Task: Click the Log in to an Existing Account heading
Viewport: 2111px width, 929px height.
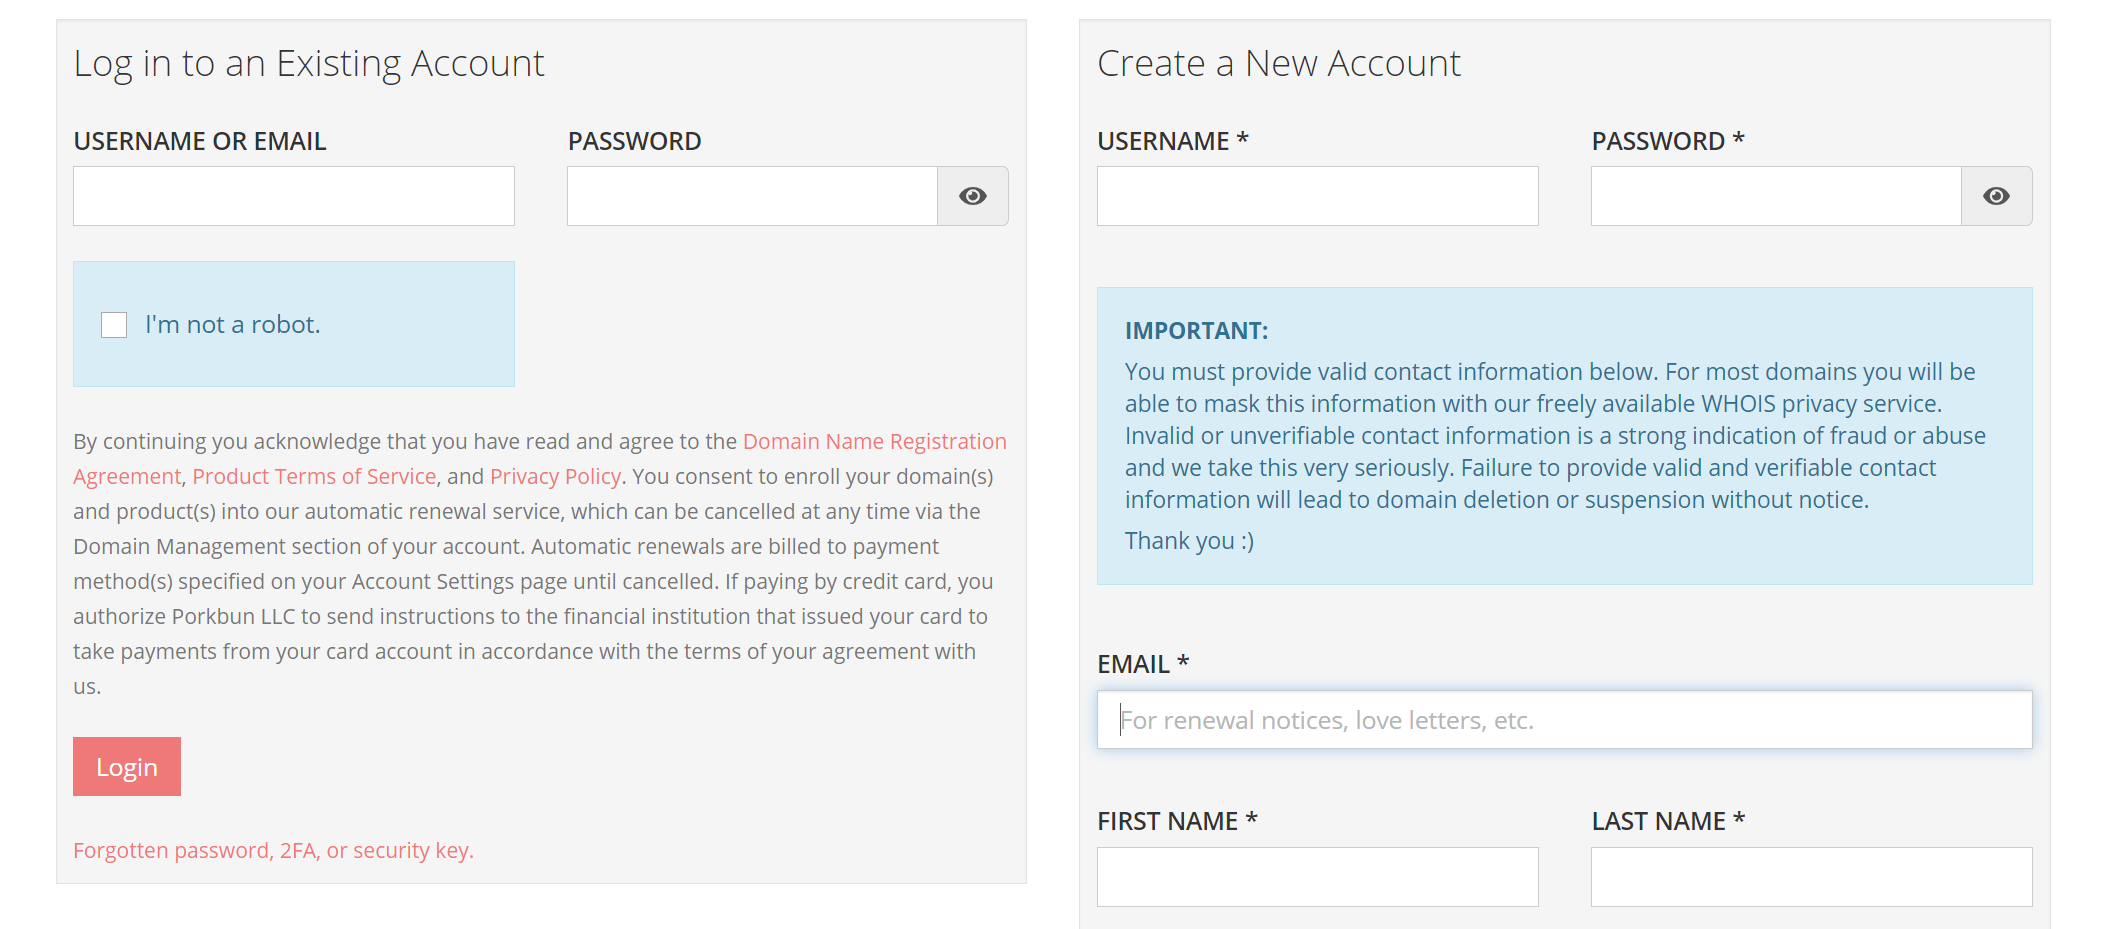Action: (309, 64)
